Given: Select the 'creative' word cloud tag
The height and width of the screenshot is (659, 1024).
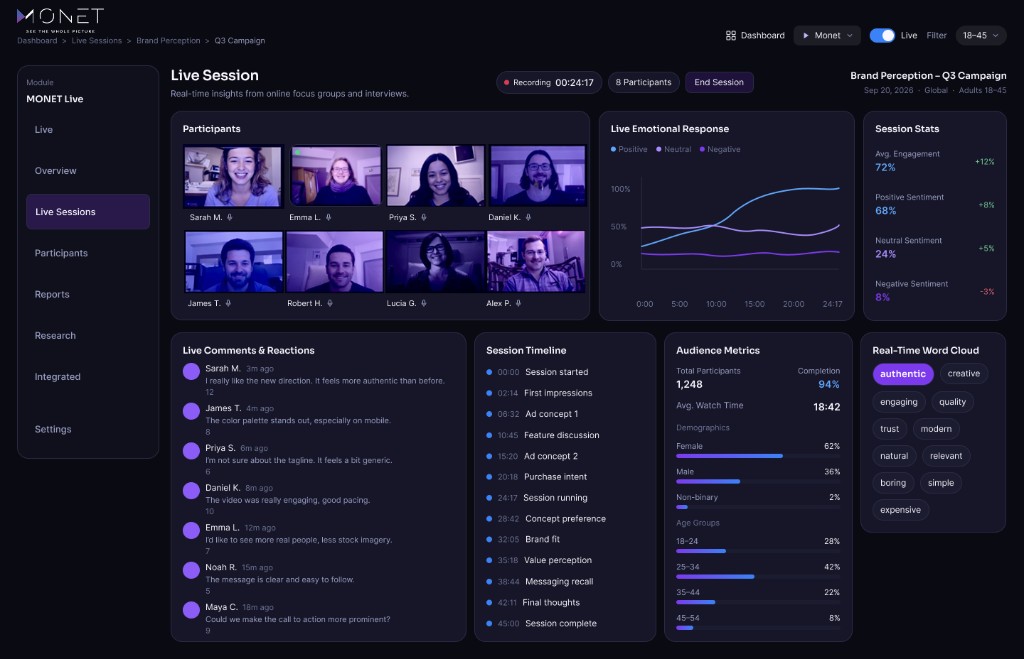Looking at the screenshot, I should click(x=963, y=374).
